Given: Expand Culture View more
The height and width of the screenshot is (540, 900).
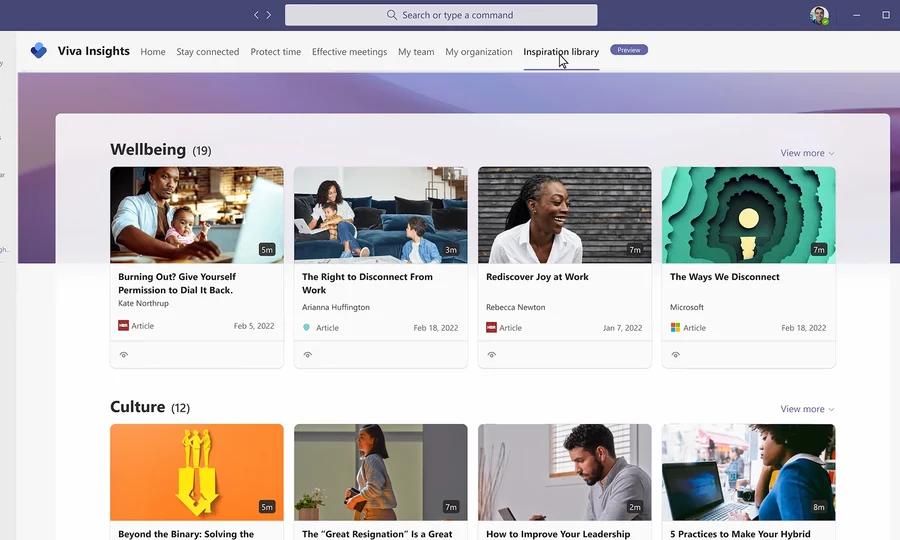Looking at the screenshot, I should point(807,409).
